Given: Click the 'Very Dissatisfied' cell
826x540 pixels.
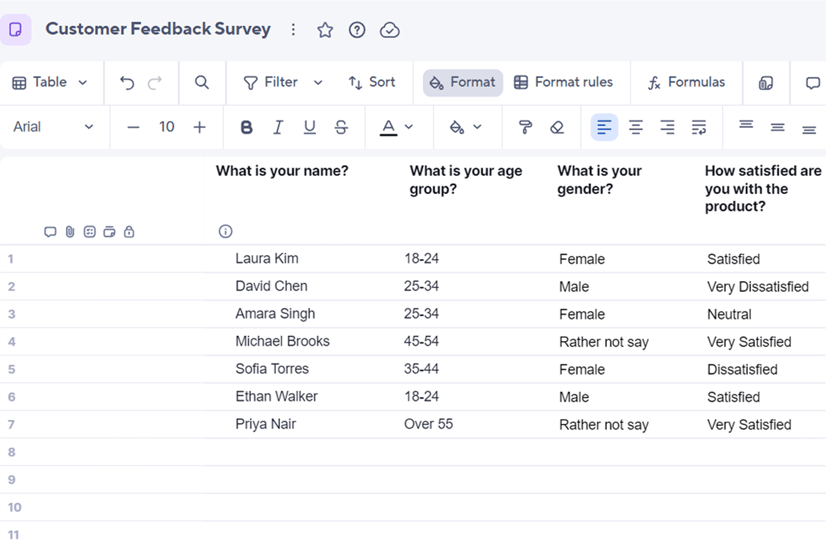Looking at the screenshot, I should point(758,287).
